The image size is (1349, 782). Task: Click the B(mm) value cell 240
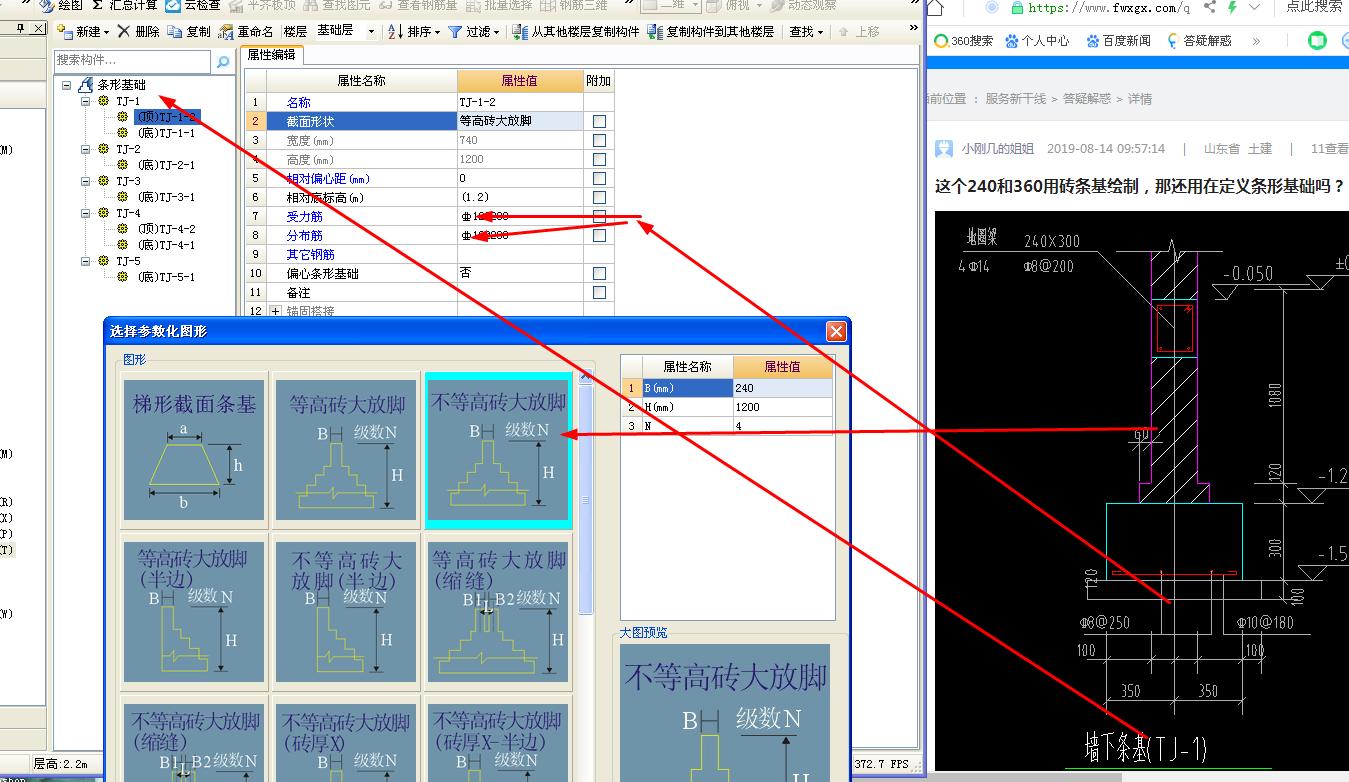tap(782, 388)
